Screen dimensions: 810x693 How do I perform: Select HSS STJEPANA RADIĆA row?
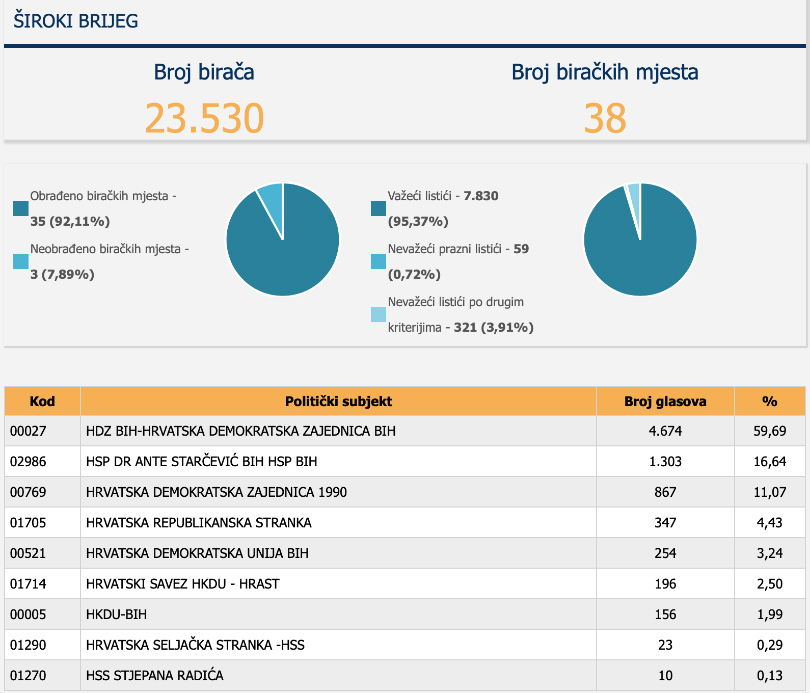[x=405, y=675]
